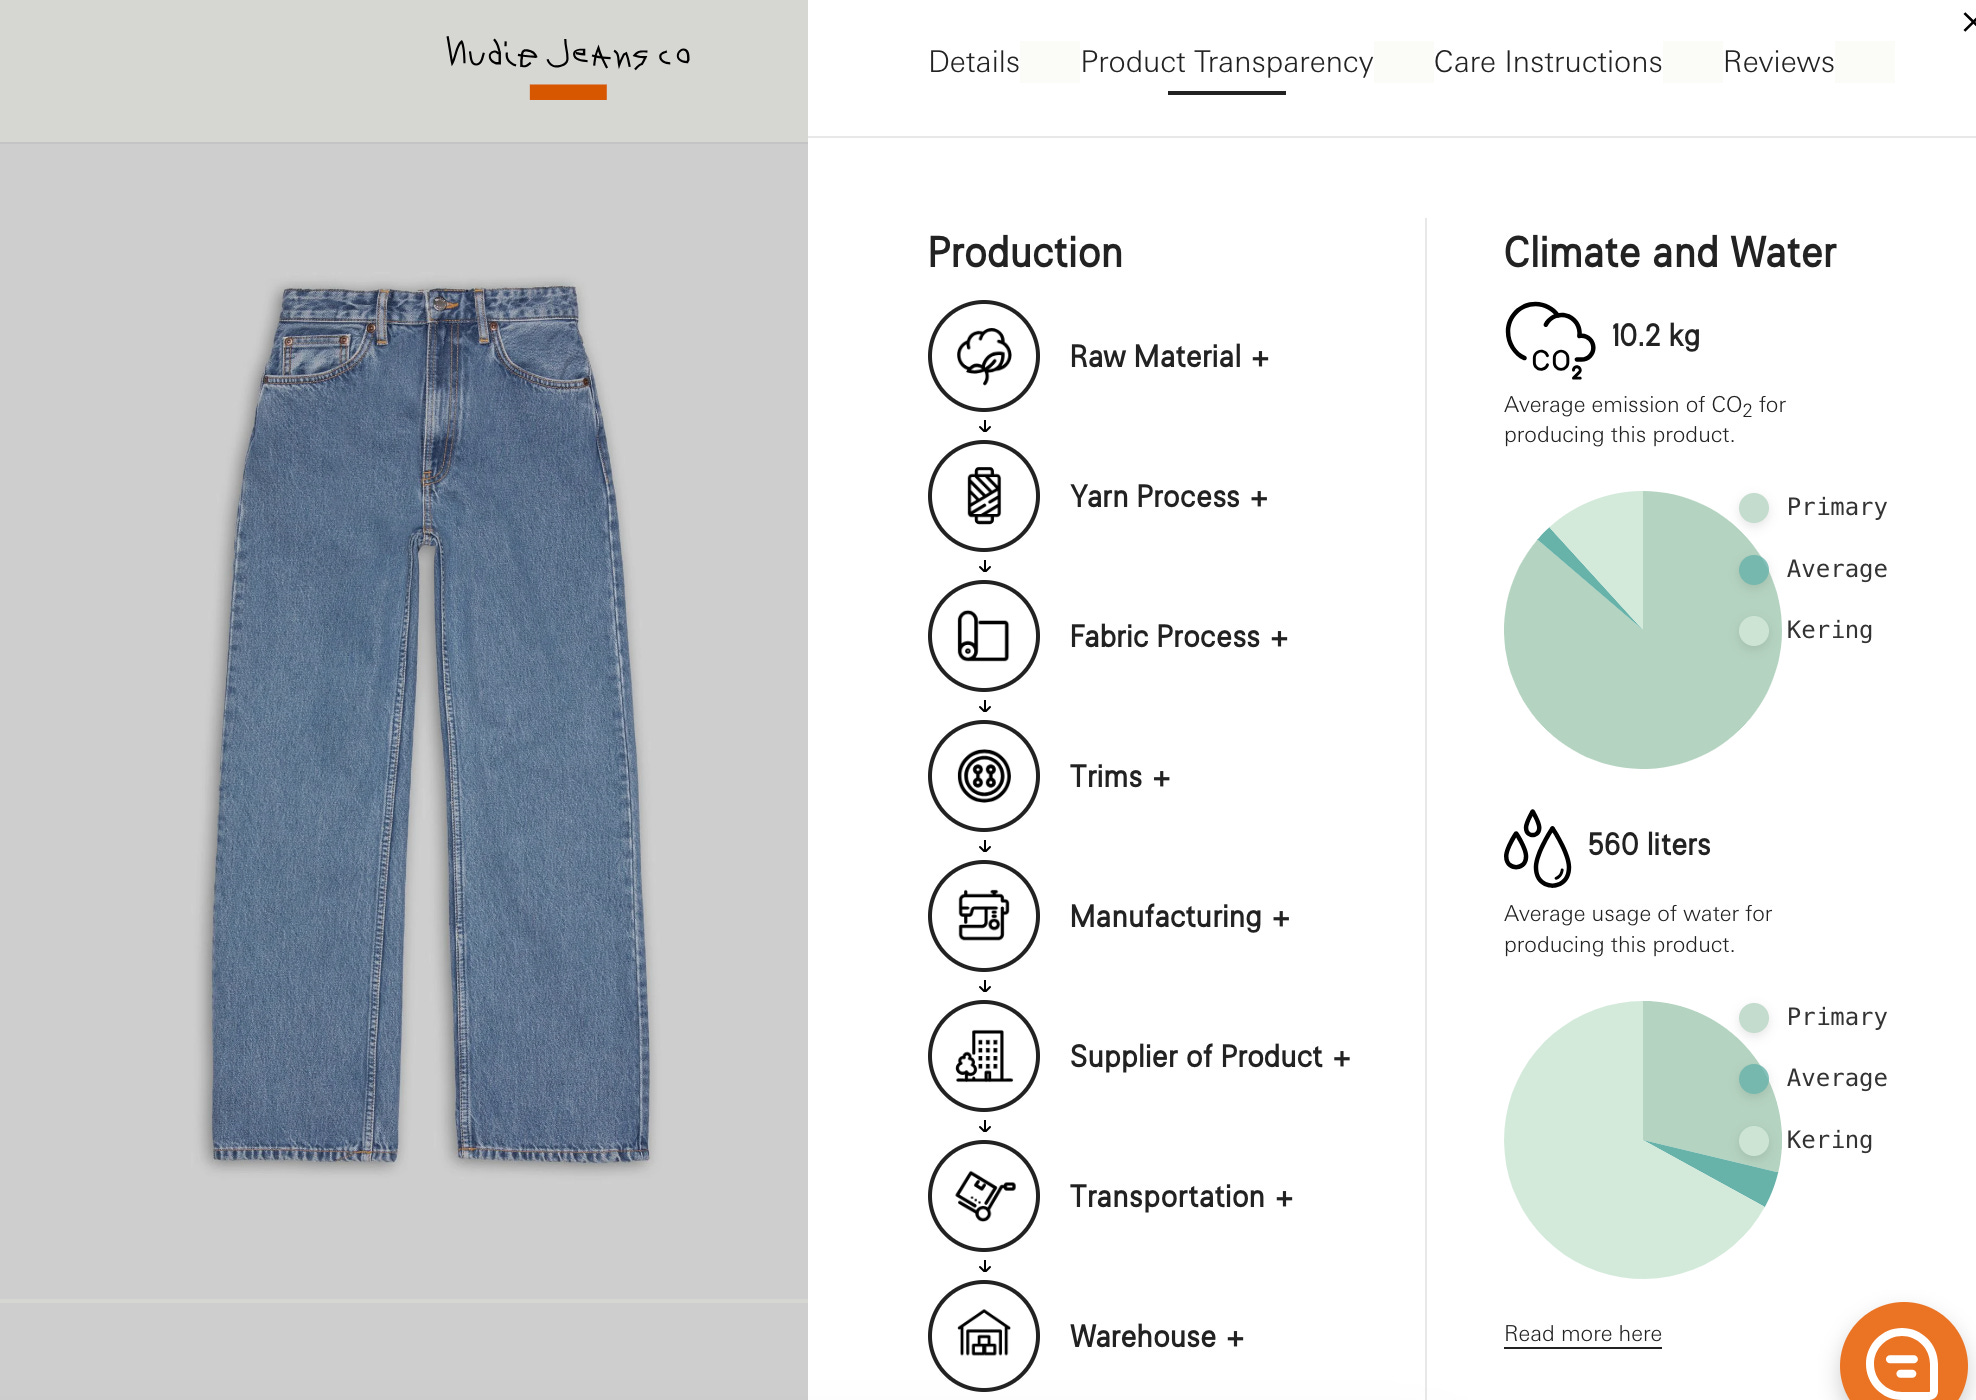Expand the Manufacturing section

pyautogui.click(x=1179, y=917)
